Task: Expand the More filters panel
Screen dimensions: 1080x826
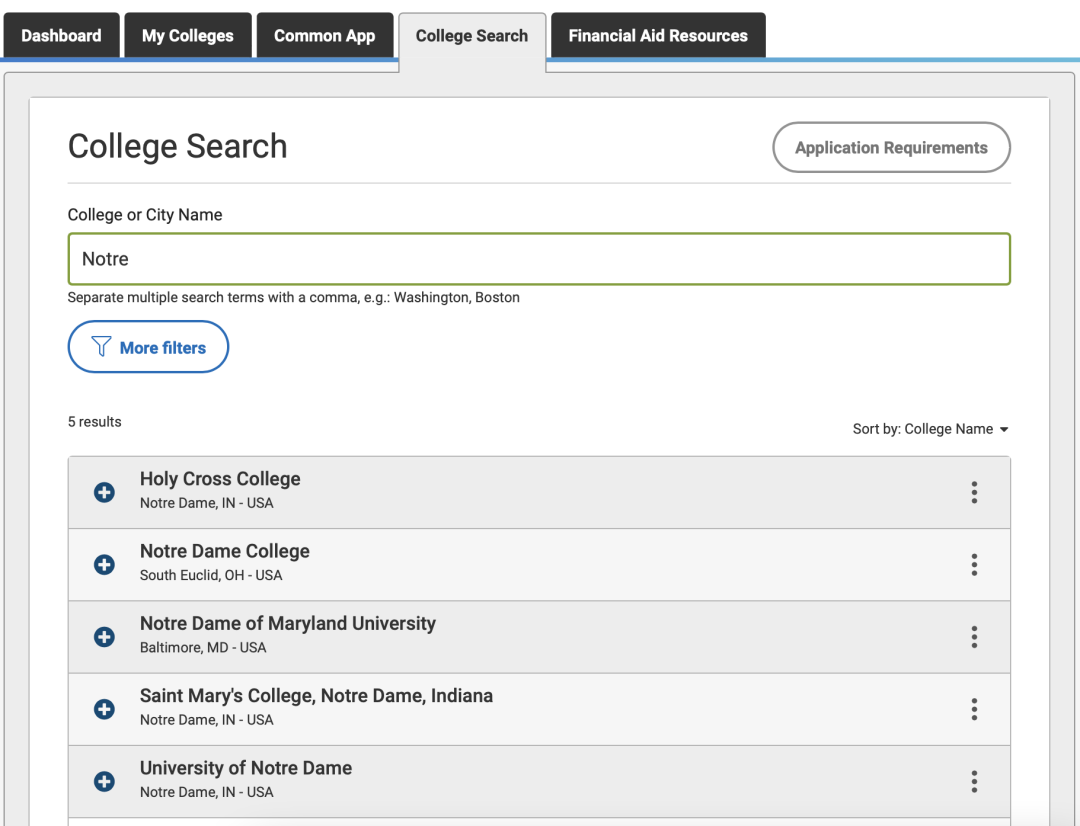Action: pyautogui.click(x=148, y=347)
